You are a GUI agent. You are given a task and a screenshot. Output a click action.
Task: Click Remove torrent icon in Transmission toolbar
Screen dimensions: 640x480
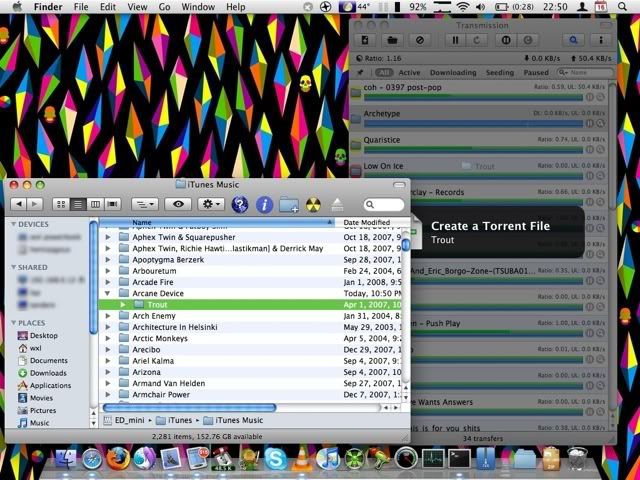[x=419, y=40]
